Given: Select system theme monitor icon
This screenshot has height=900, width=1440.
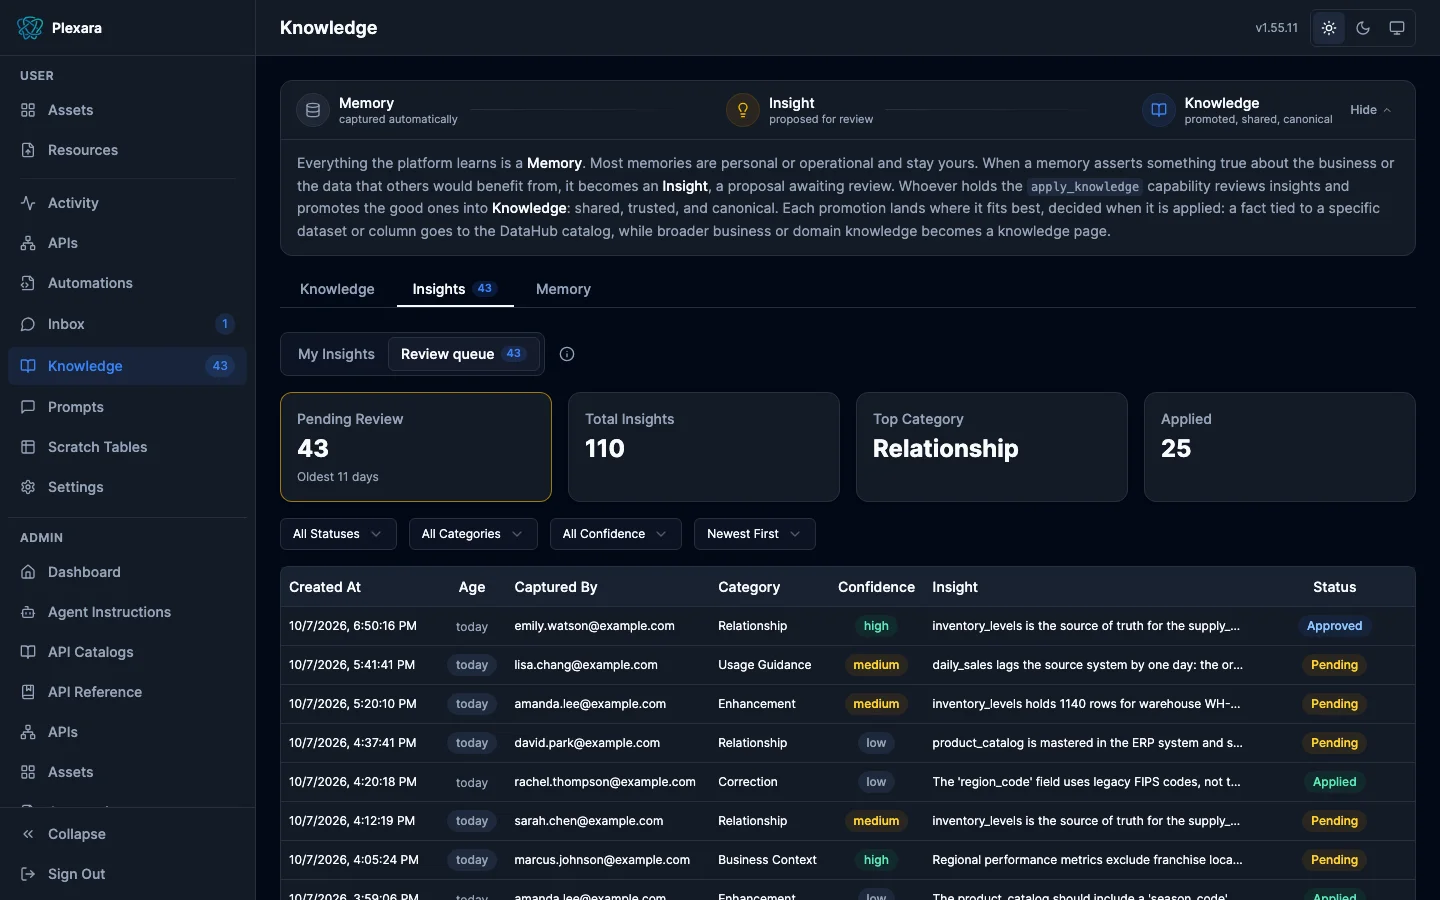Looking at the screenshot, I should tap(1397, 28).
